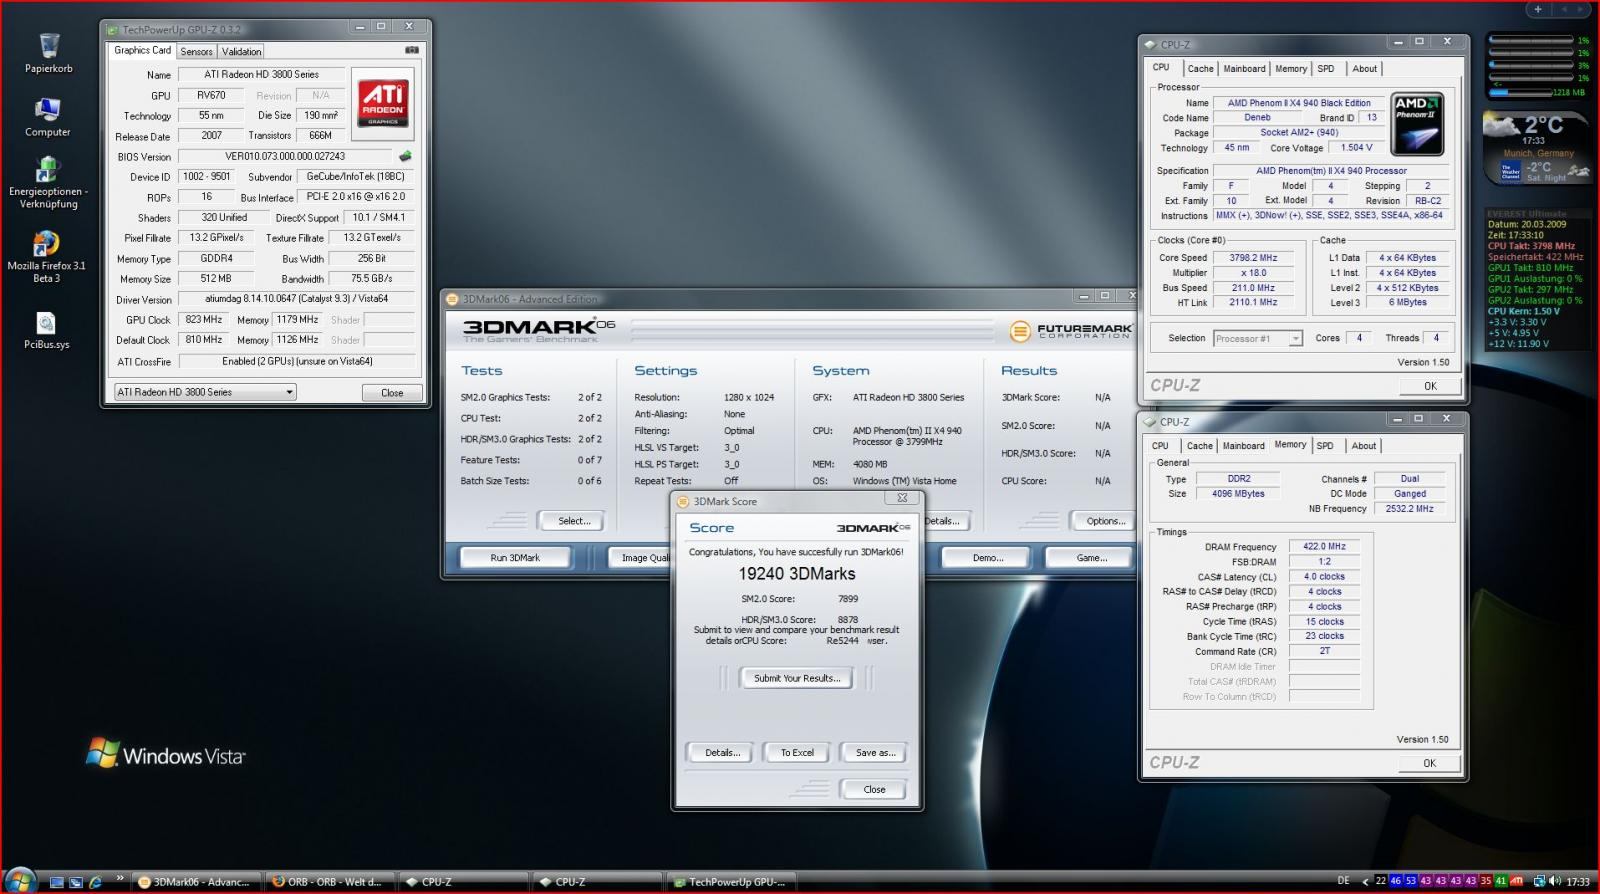This screenshot has height=894, width=1600.
Task: Expand quick launch overflow chevron
Action: click(120, 878)
